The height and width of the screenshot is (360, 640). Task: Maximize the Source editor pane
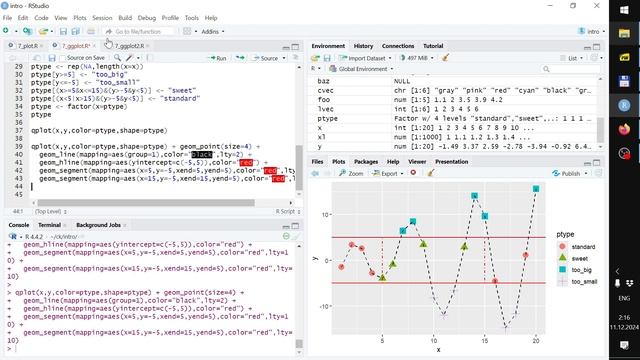295,47
